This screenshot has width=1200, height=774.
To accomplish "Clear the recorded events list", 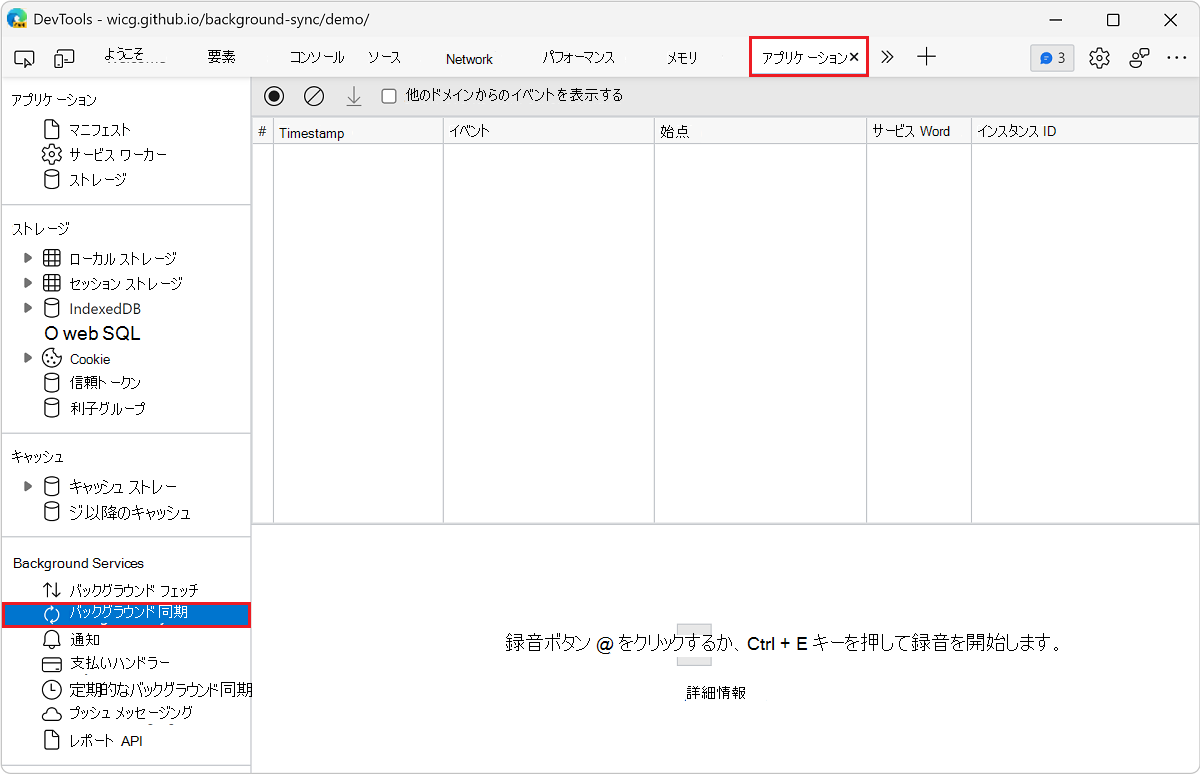I will [x=314, y=95].
